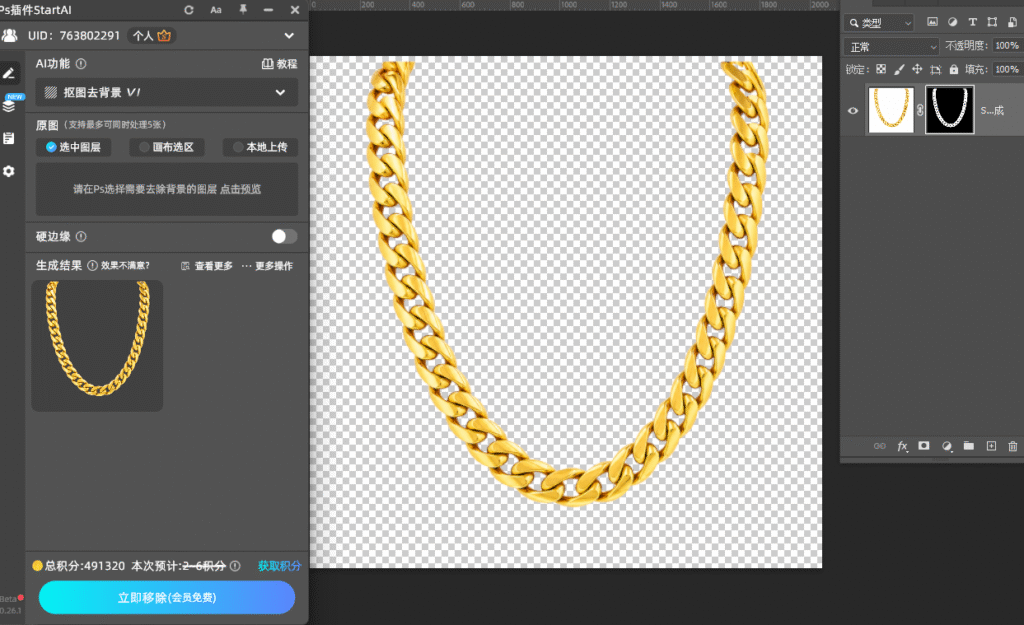Open the 类型 layer filter dropdown
The width and height of the screenshot is (1024, 625).
[x=879, y=23]
